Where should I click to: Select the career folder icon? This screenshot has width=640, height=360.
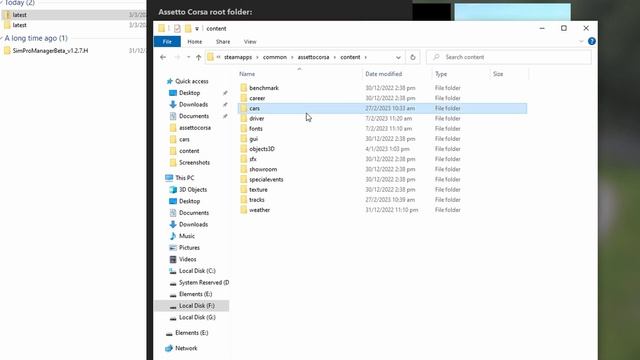point(244,98)
